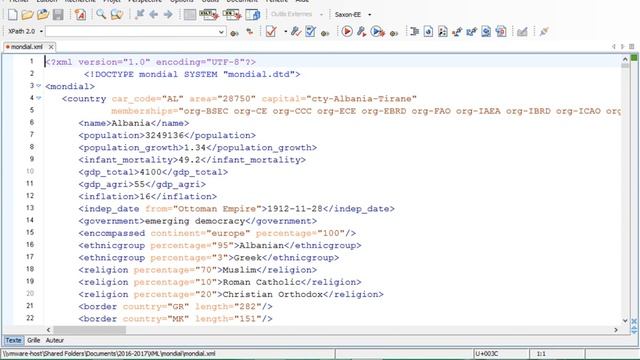Toggle the XPath builder icon
This screenshot has width=640, height=360.
coord(249,31)
